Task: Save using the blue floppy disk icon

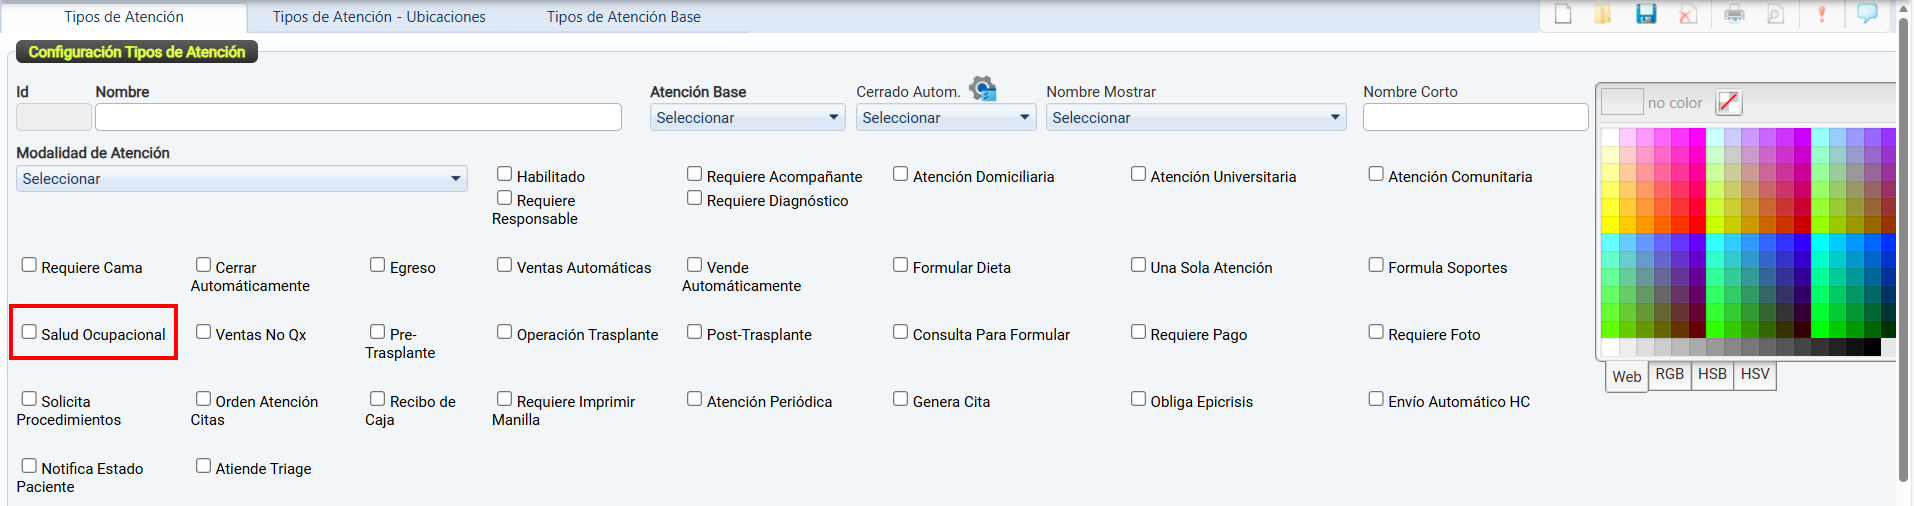Action: pyautogui.click(x=1646, y=14)
